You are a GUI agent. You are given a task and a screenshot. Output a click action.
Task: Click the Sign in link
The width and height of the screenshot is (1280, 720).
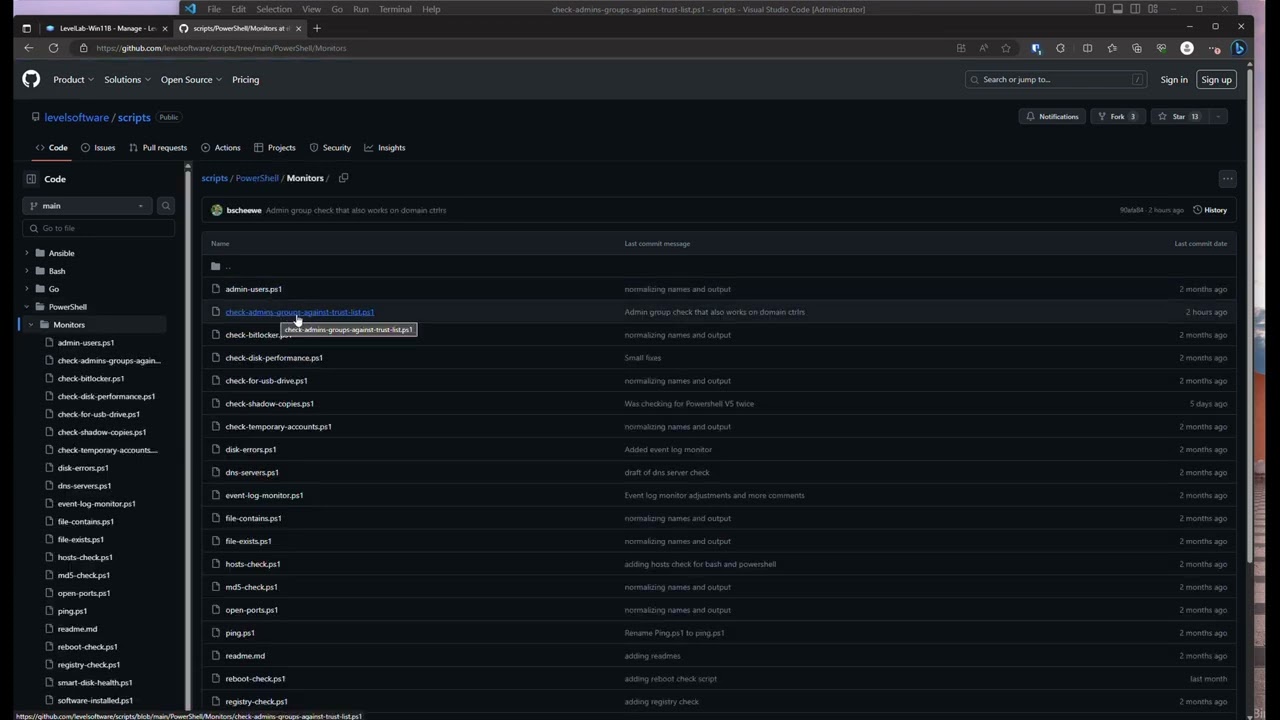tap(1174, 79)
